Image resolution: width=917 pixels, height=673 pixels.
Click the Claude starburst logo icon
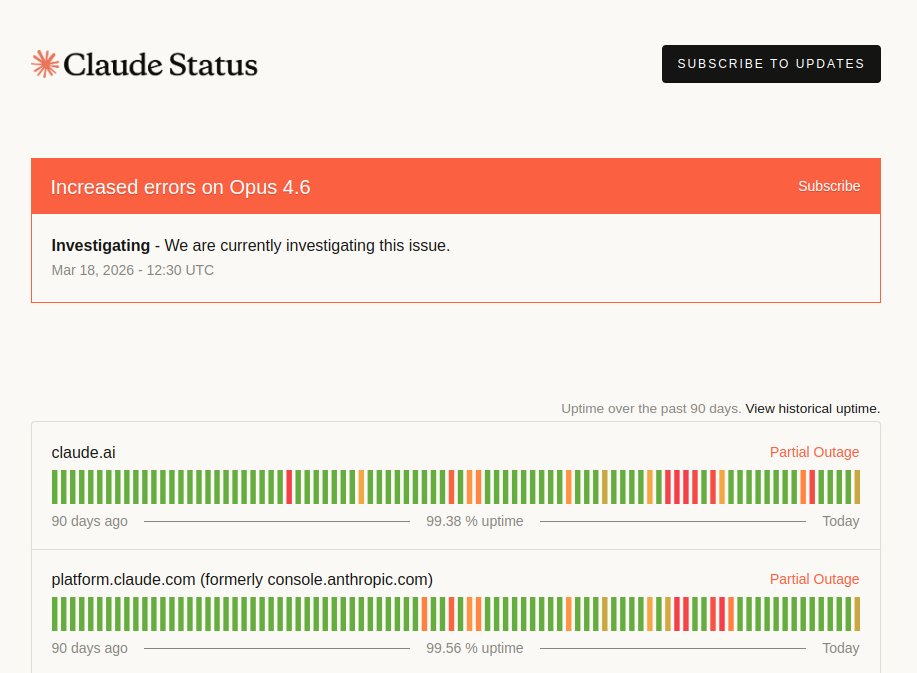(45, 64)
